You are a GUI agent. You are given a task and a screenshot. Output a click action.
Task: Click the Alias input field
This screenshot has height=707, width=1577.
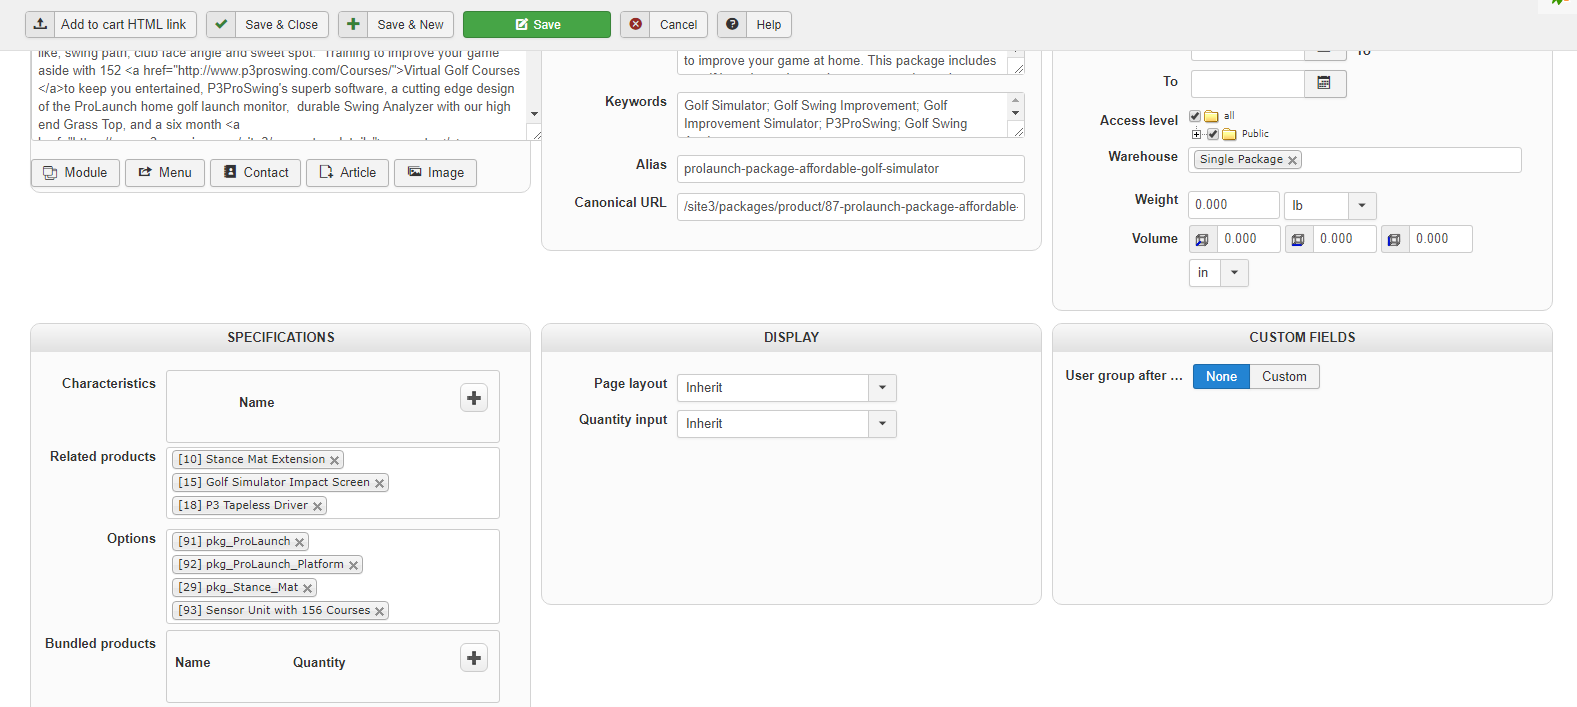coord(850,169)
